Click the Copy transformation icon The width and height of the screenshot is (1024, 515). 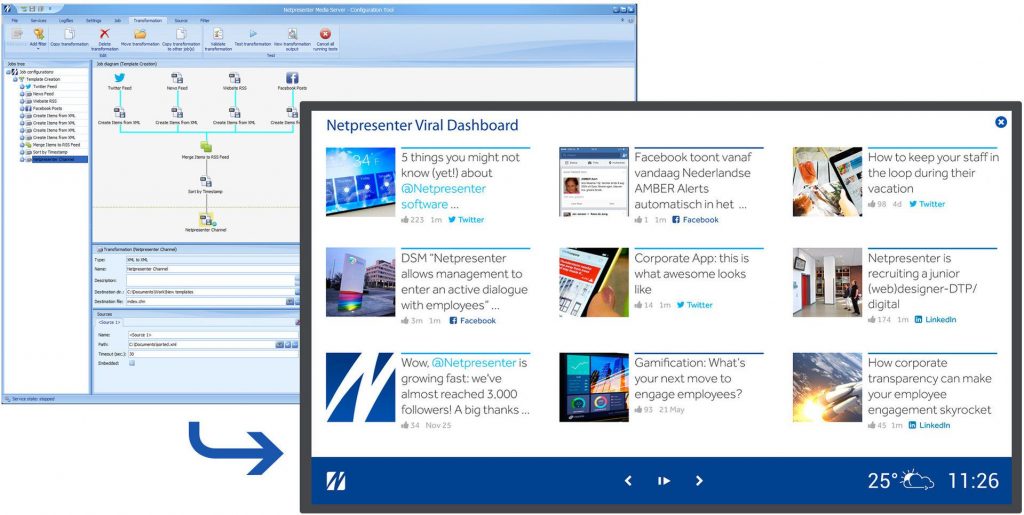pos(69,34)
